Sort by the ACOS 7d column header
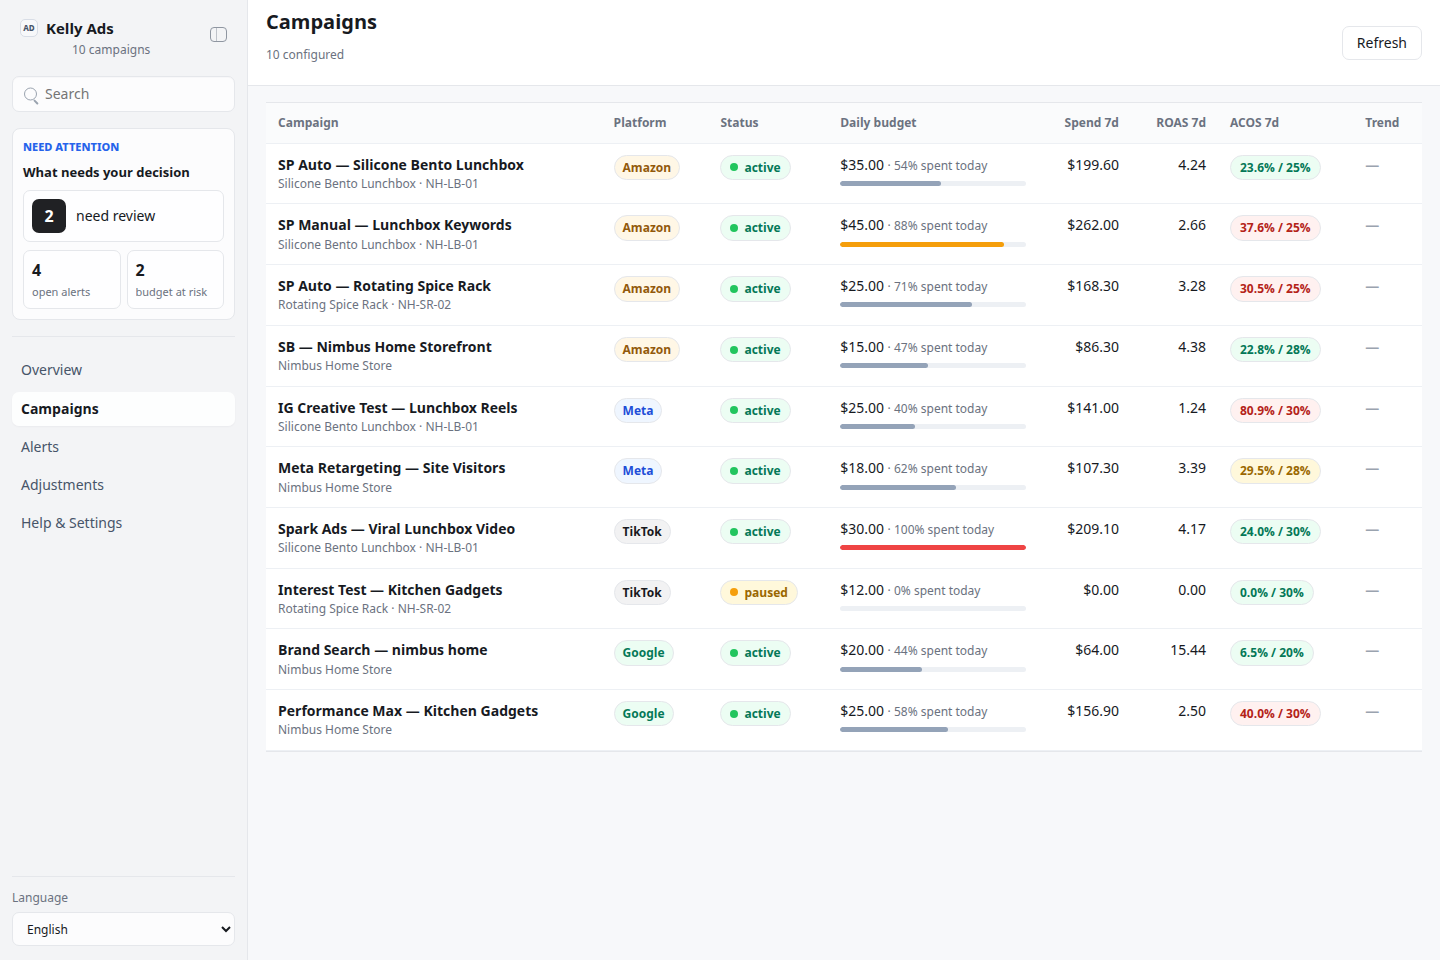Viewport: 1440px width, 960px height. (1254, 123)
